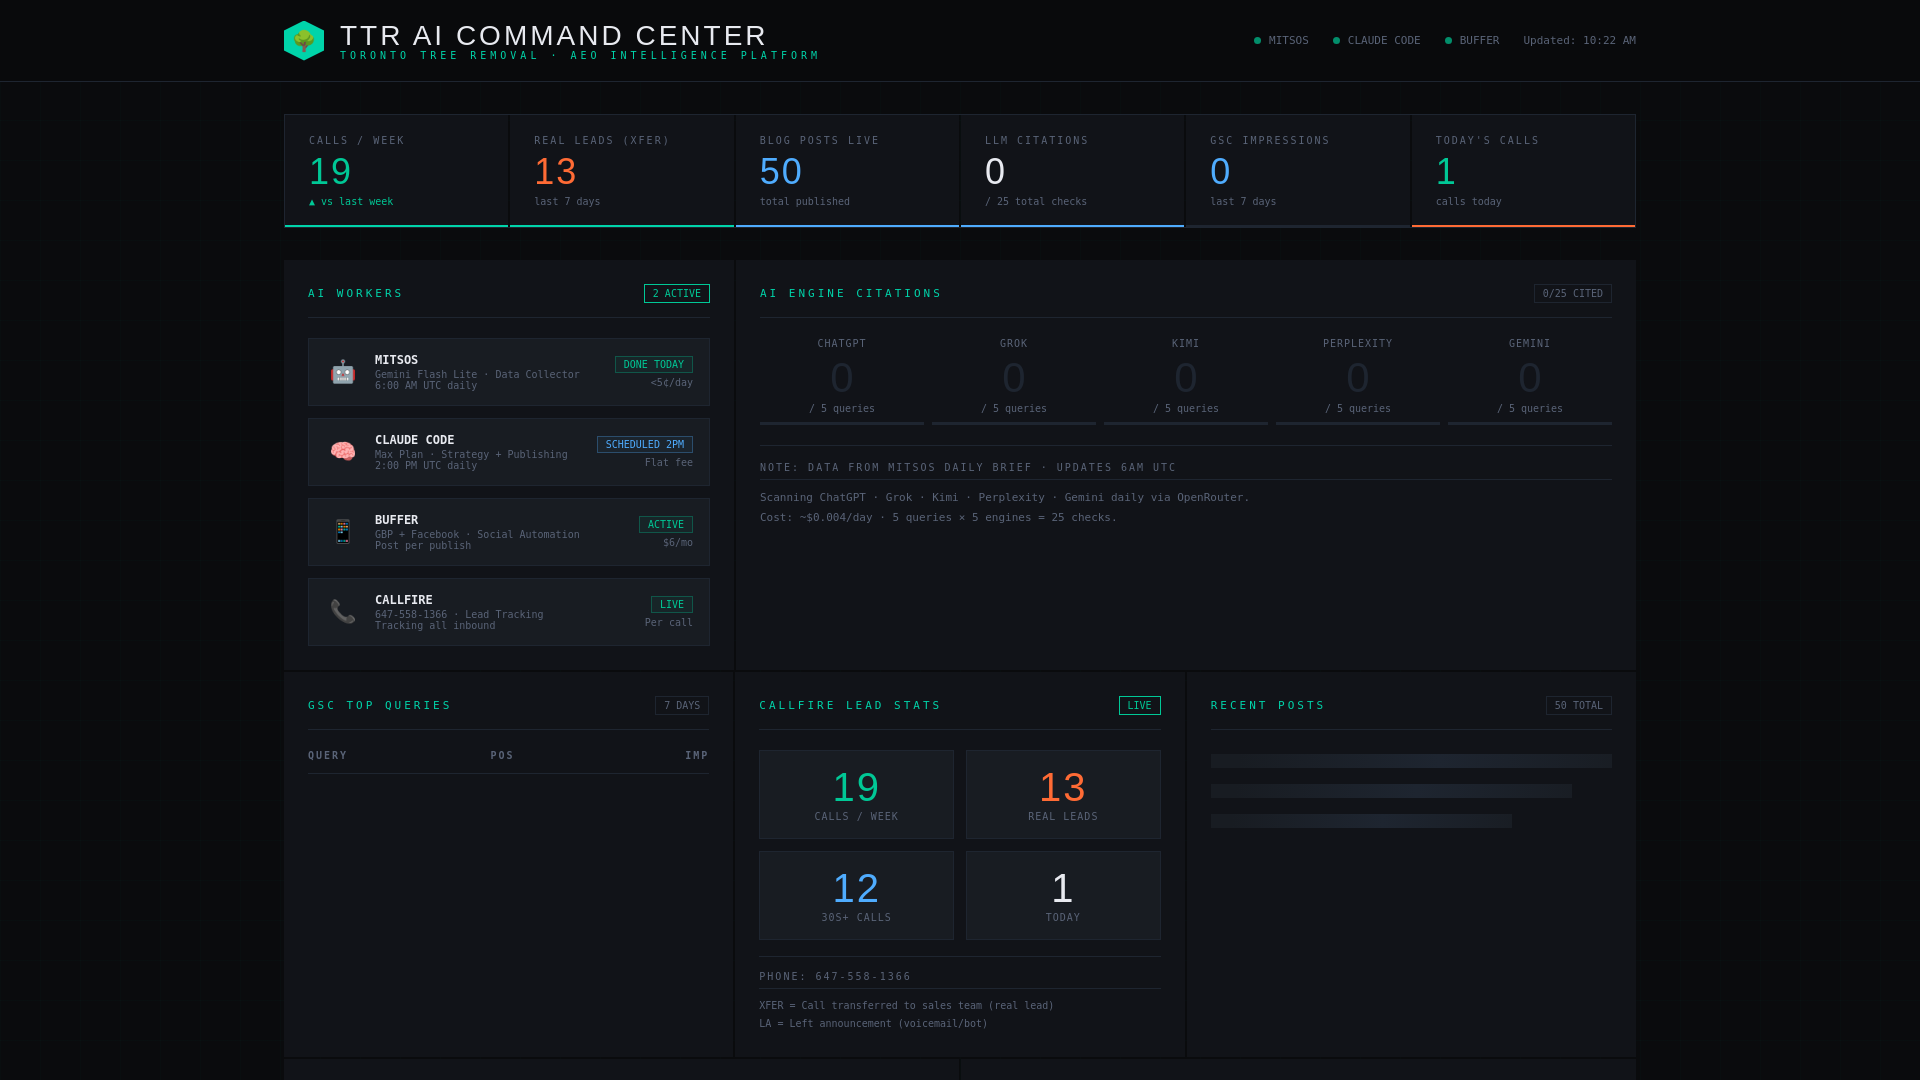
Task: Click the ChatGPT progress bar under 5 queries
Action: point(842,424)
